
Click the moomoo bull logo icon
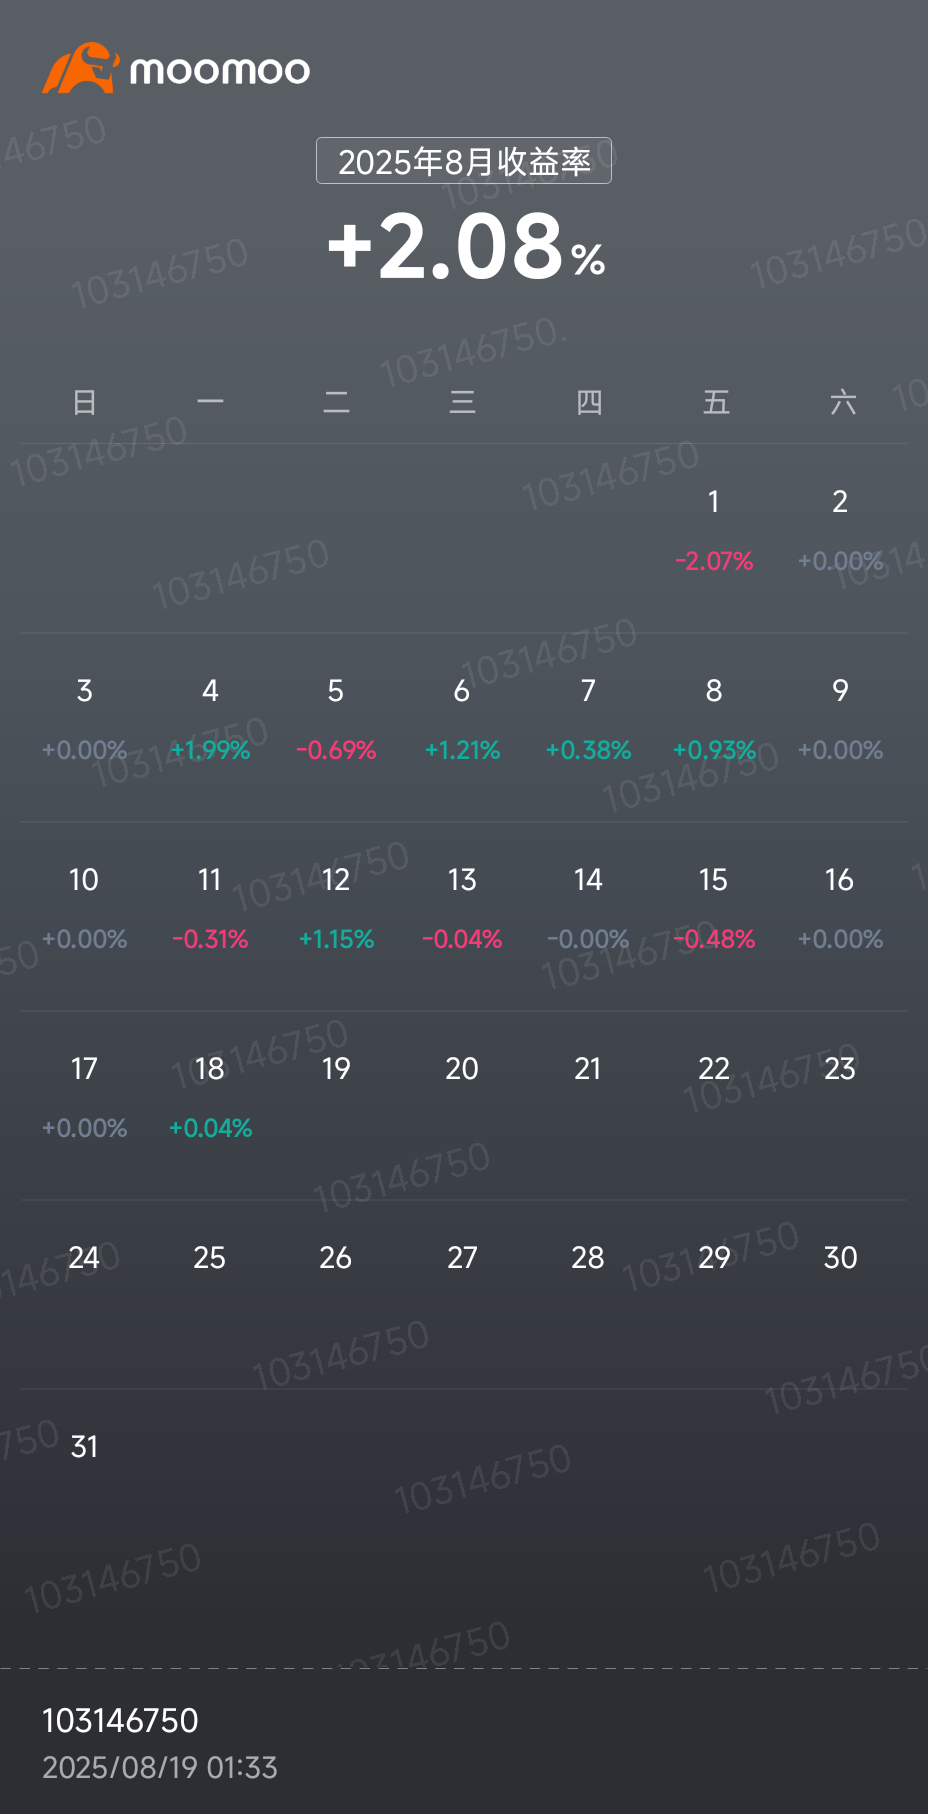[80, 68]
